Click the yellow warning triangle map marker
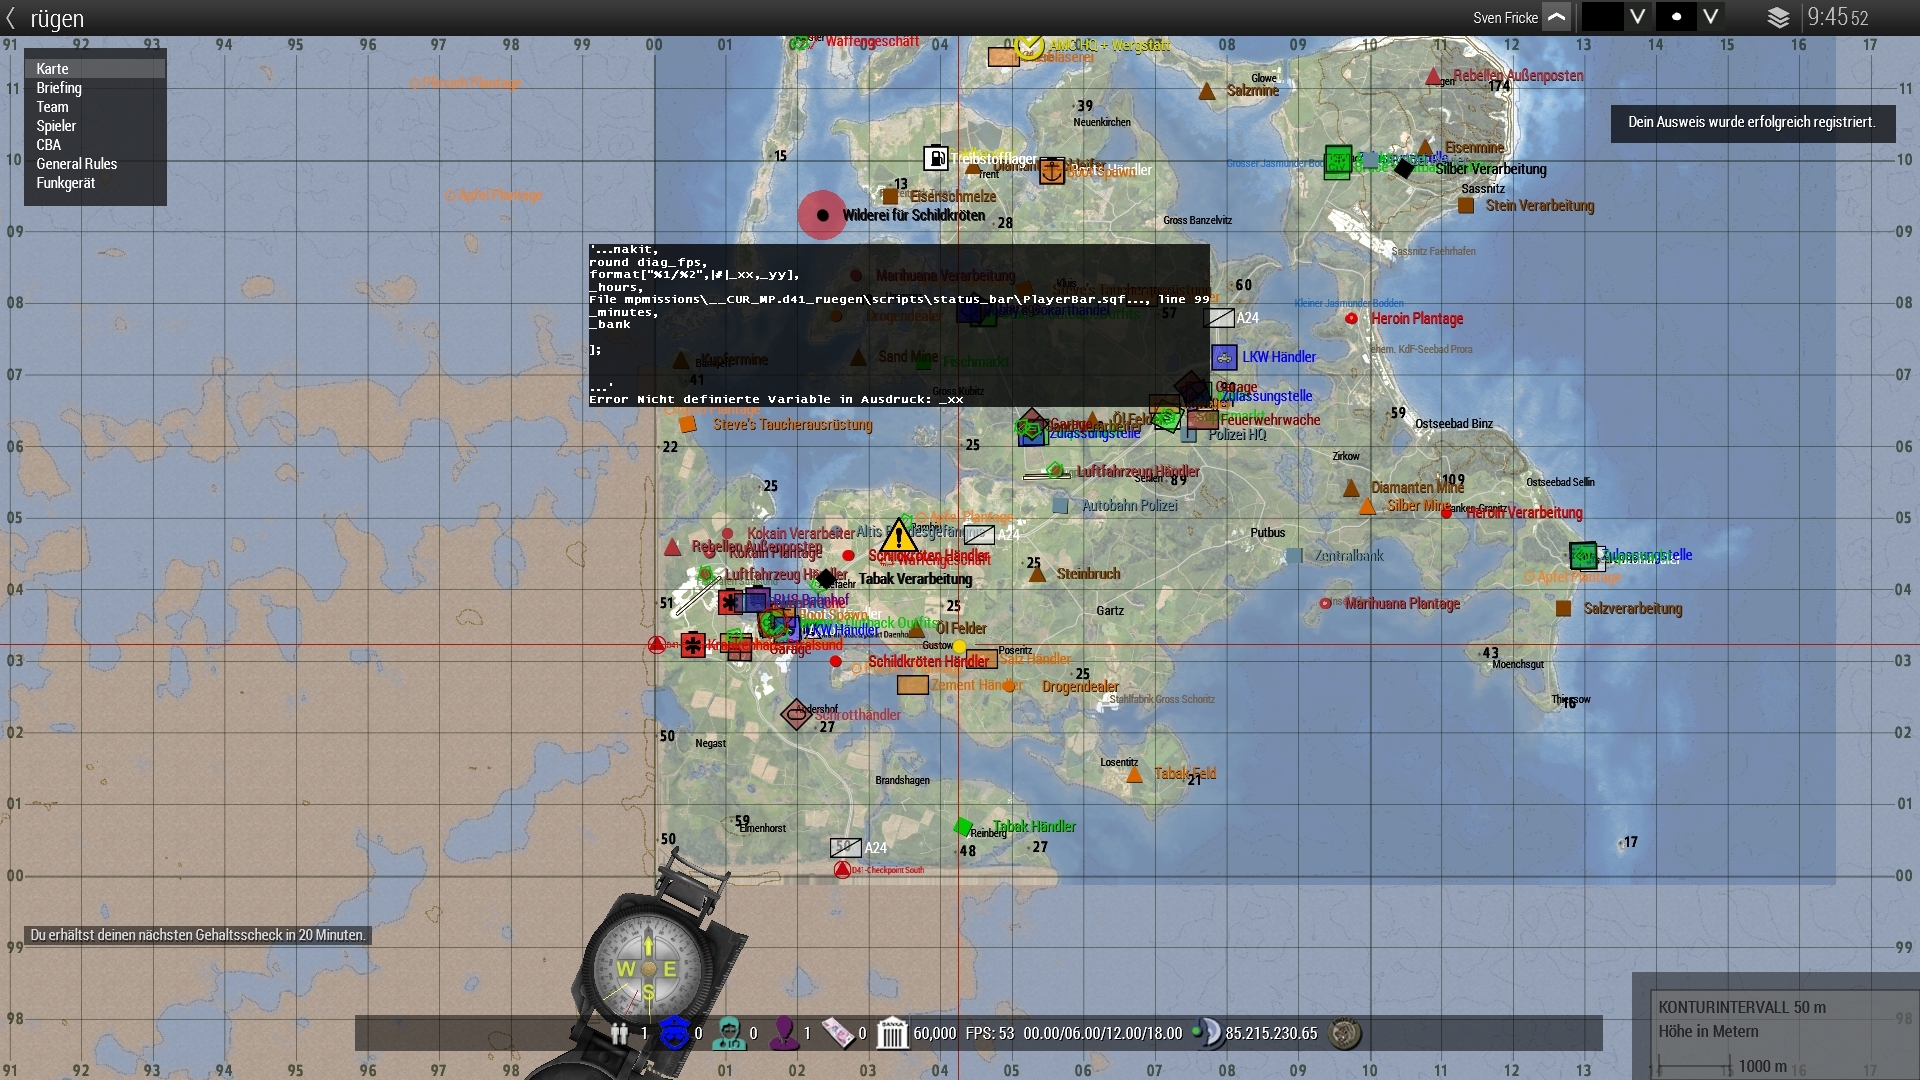 [x=898, y=537]
